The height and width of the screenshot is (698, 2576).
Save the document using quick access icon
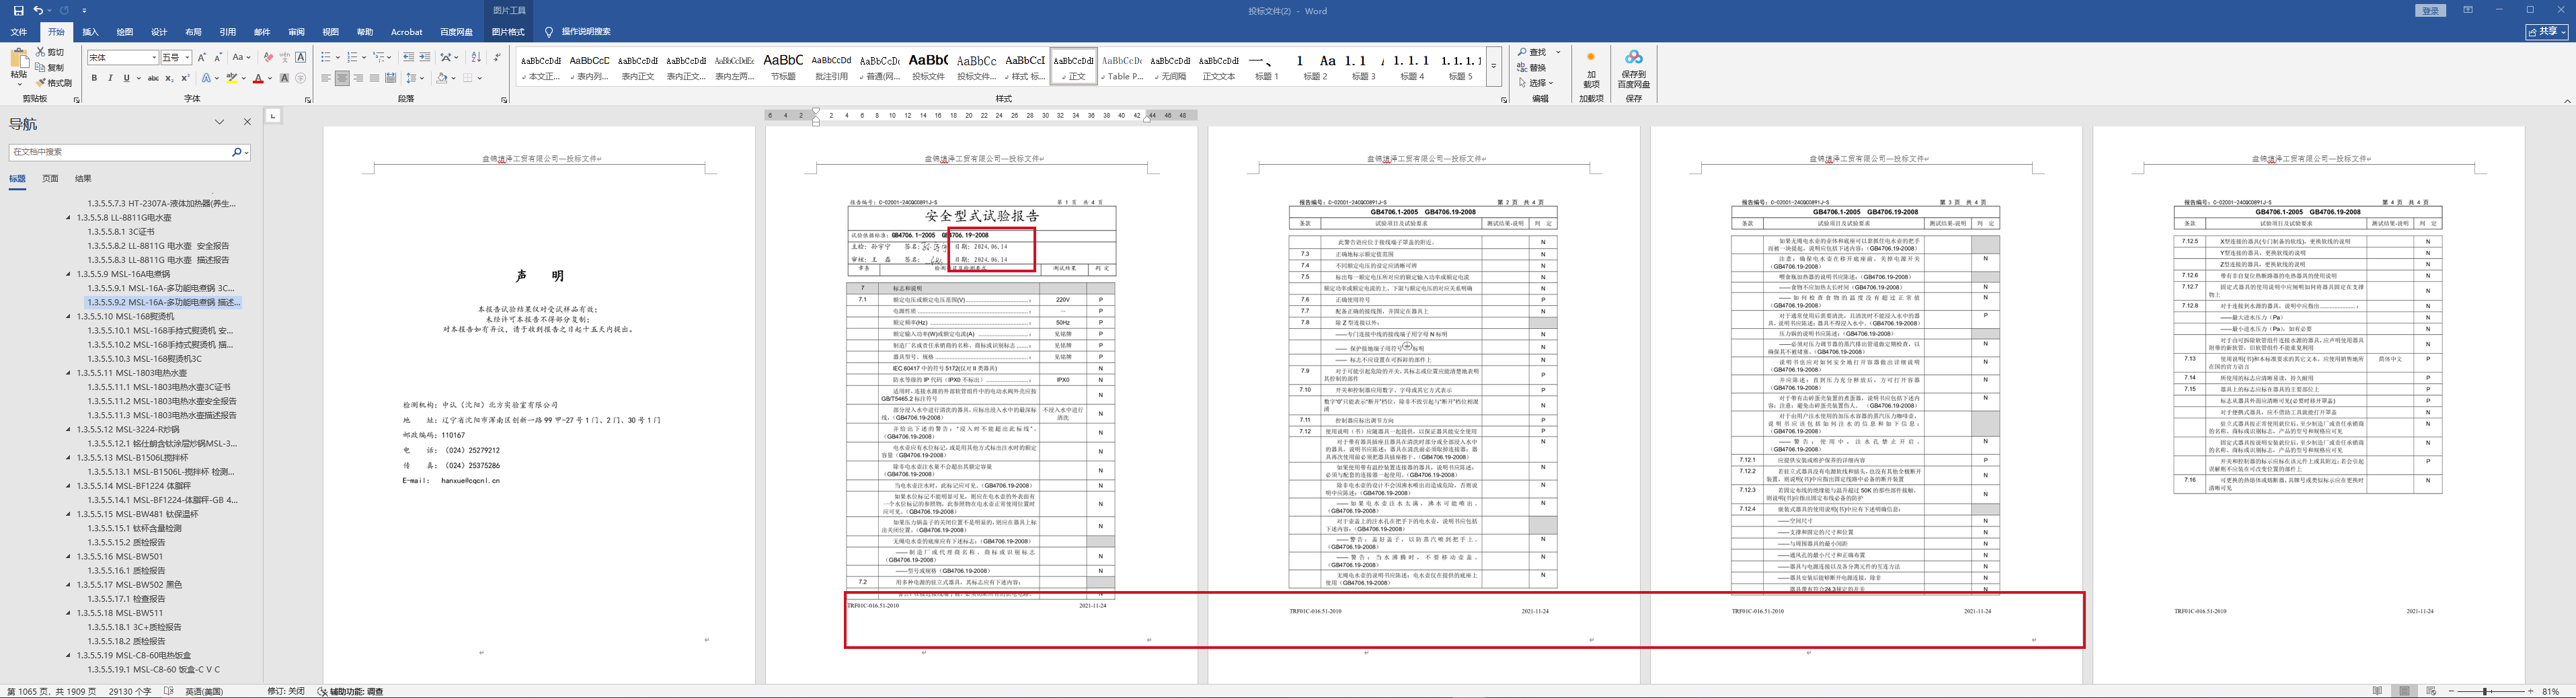[18, 10]
